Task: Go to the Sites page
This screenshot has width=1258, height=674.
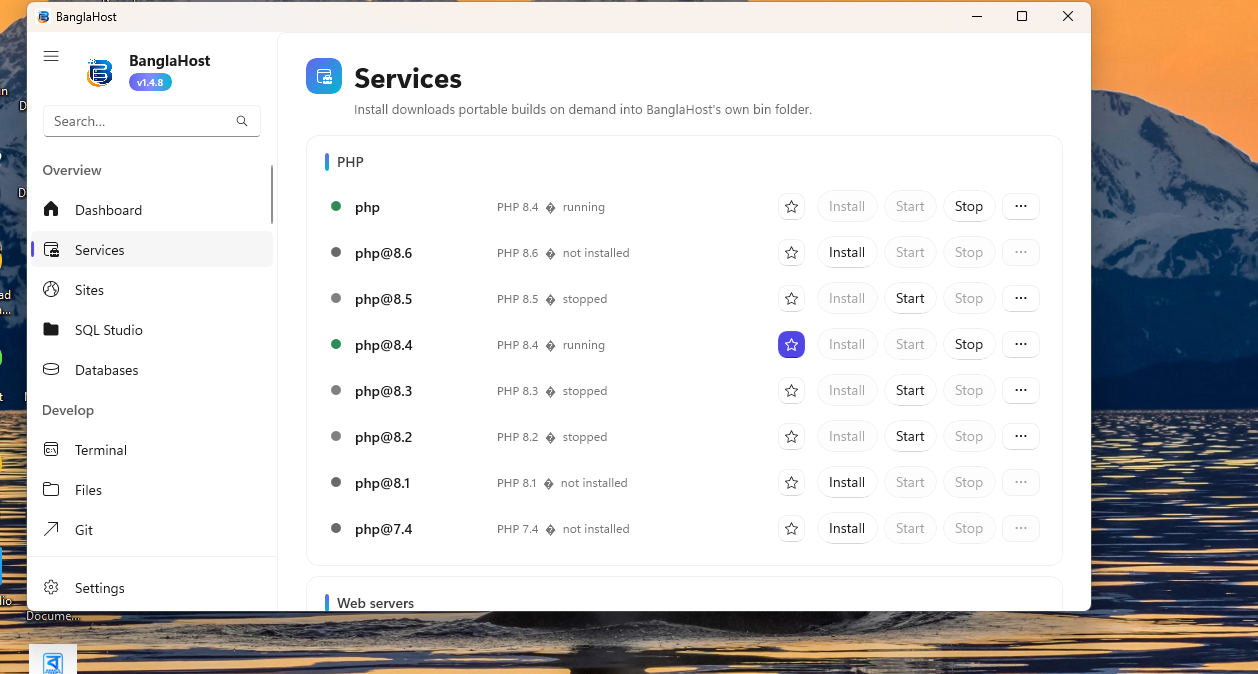Action: click(152, 289)
